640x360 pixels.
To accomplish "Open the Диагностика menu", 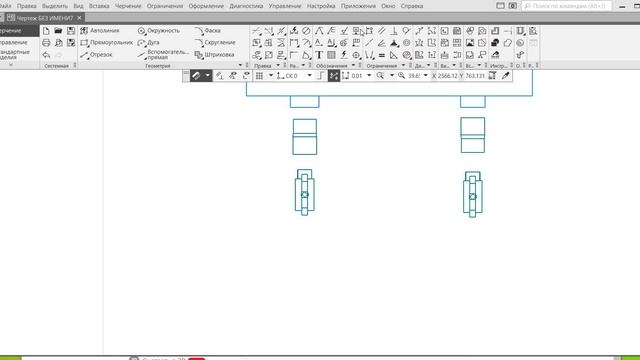I will click(x=246, y=6).
